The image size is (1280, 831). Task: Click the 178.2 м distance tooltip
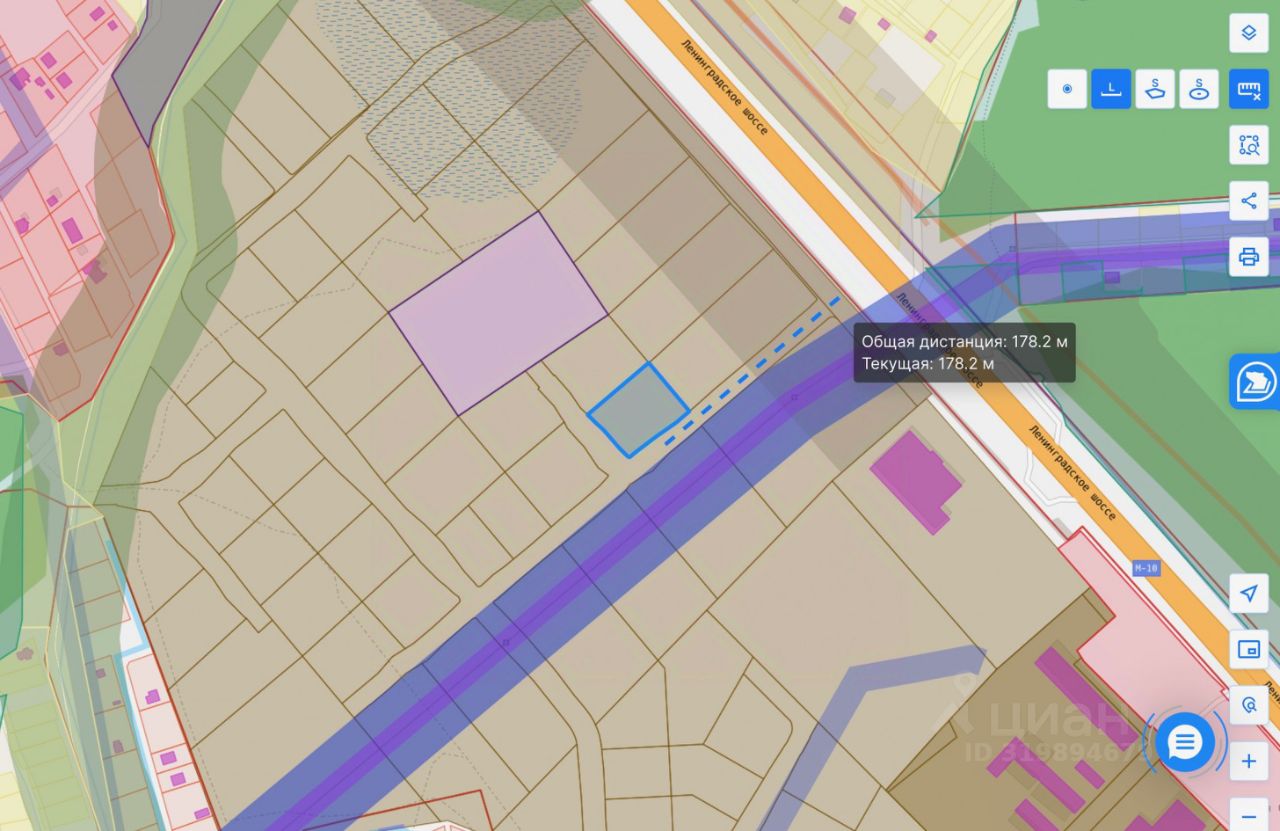tap(964, 352)
